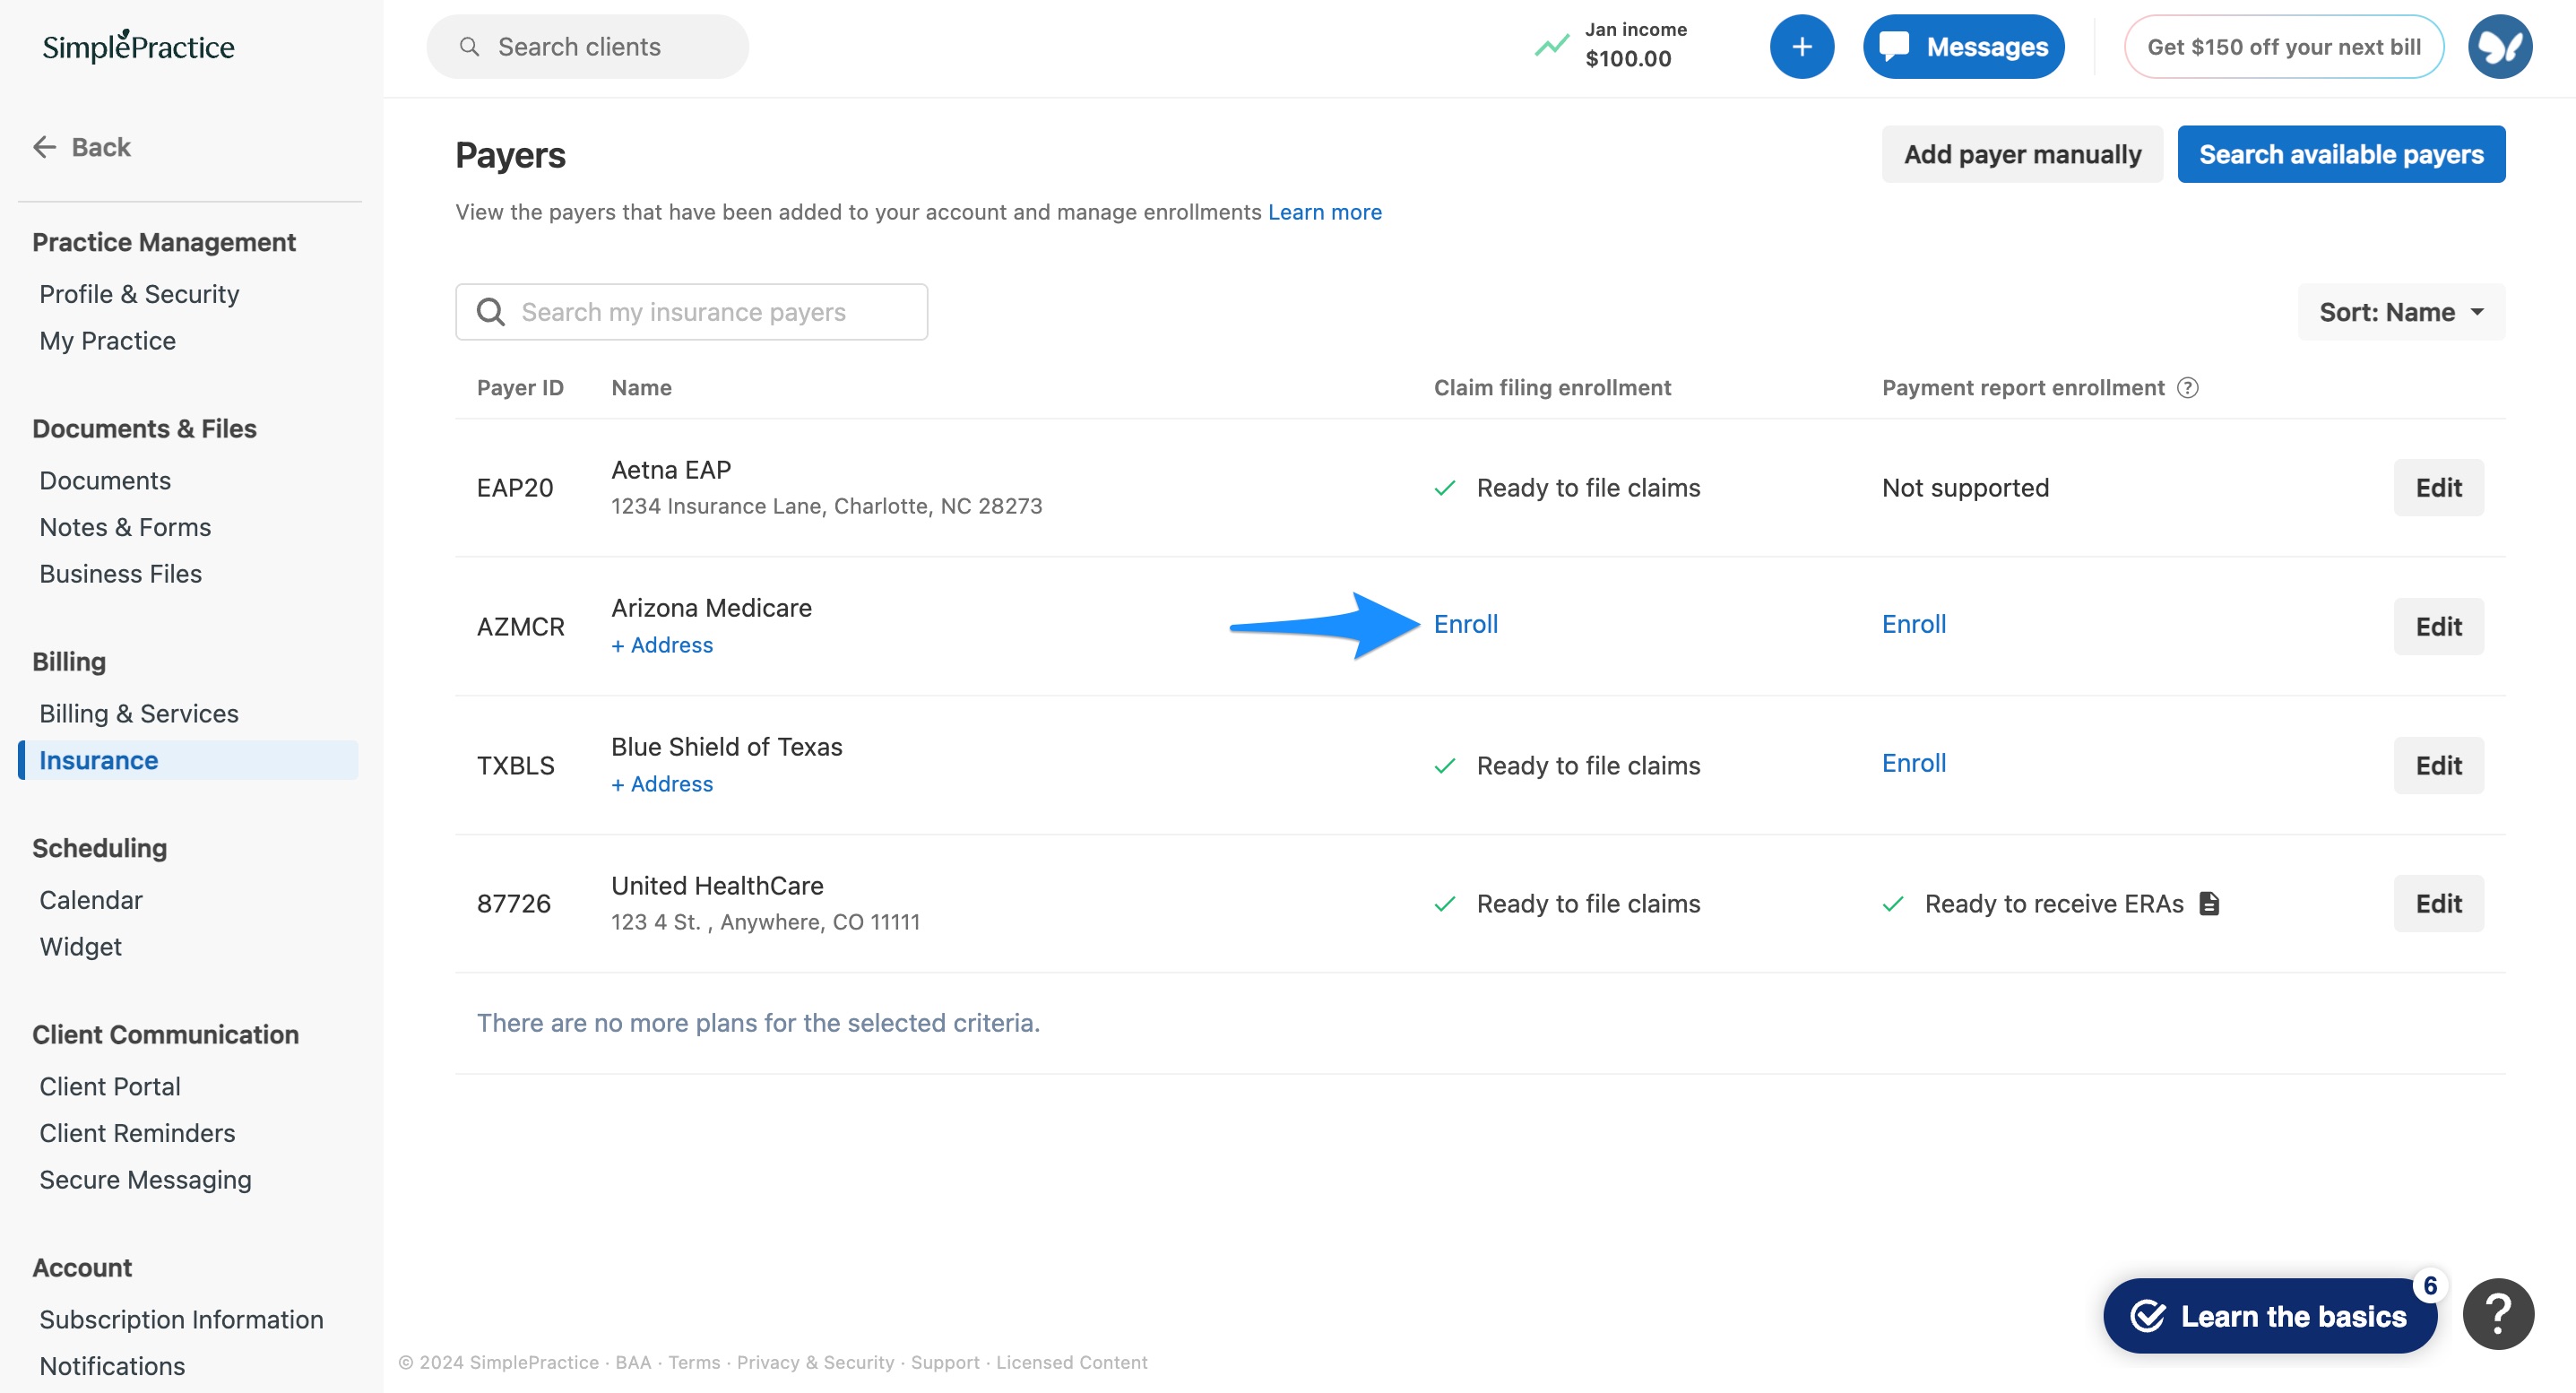Expand the Address for Arizona Medicare

[662, 645]
